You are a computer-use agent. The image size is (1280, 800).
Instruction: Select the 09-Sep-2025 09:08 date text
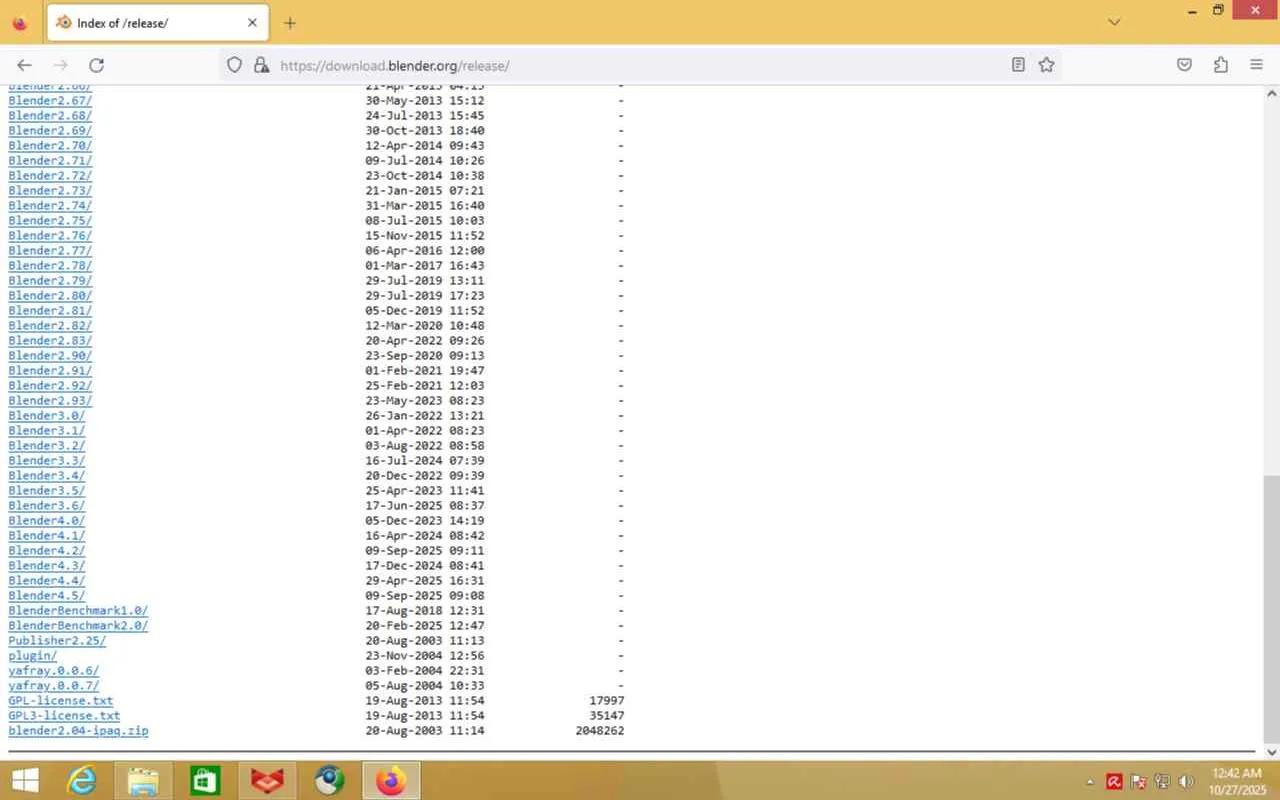coord(425,596)
